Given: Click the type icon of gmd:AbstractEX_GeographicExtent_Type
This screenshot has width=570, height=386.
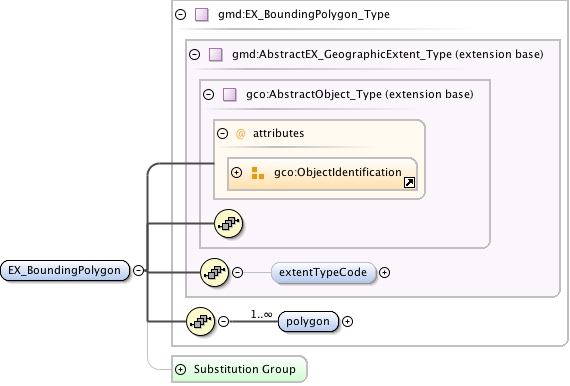Looking at the screenshot, I should coord(216,55).
